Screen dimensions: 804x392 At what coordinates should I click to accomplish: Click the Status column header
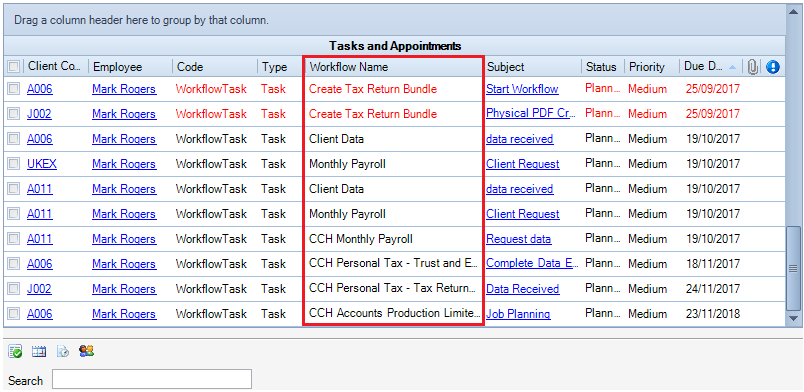click(603, 67)
